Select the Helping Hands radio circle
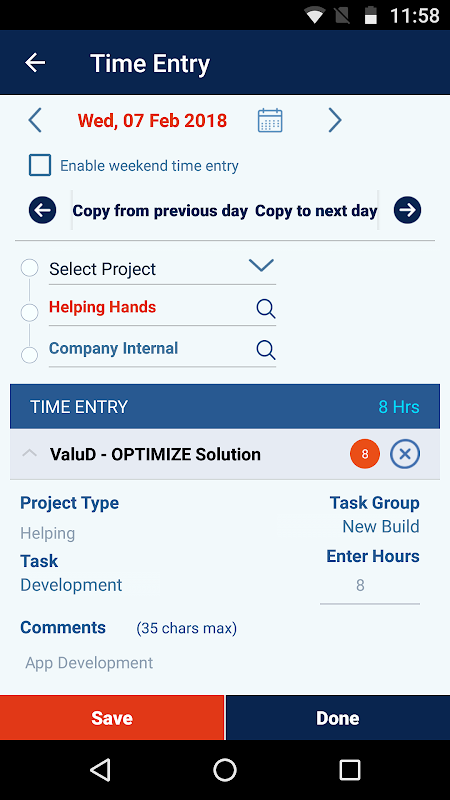450x800 pixels. (30, 312)
